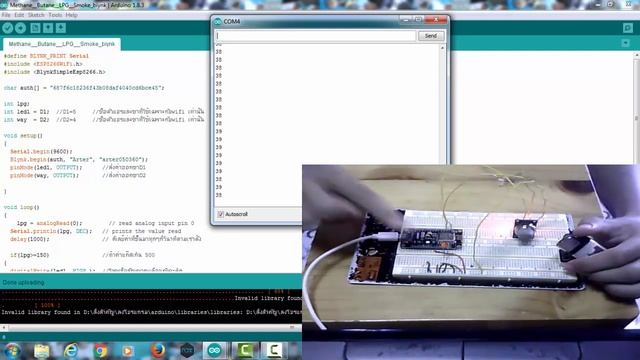Launch Firefox from the taskbar
The image size is (640, 360).
158,350
